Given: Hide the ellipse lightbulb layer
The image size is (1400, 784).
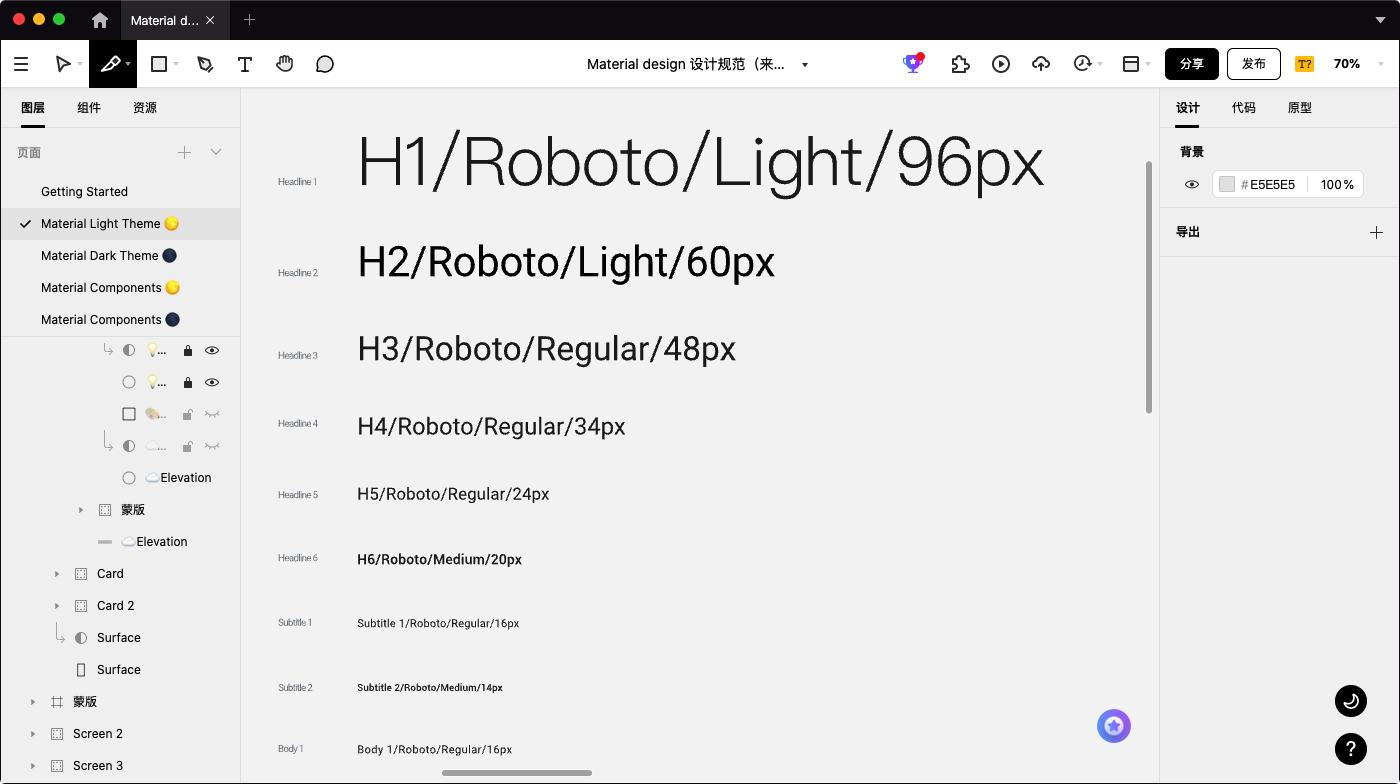Looking at the screenshot, I should tap(212, 382).
